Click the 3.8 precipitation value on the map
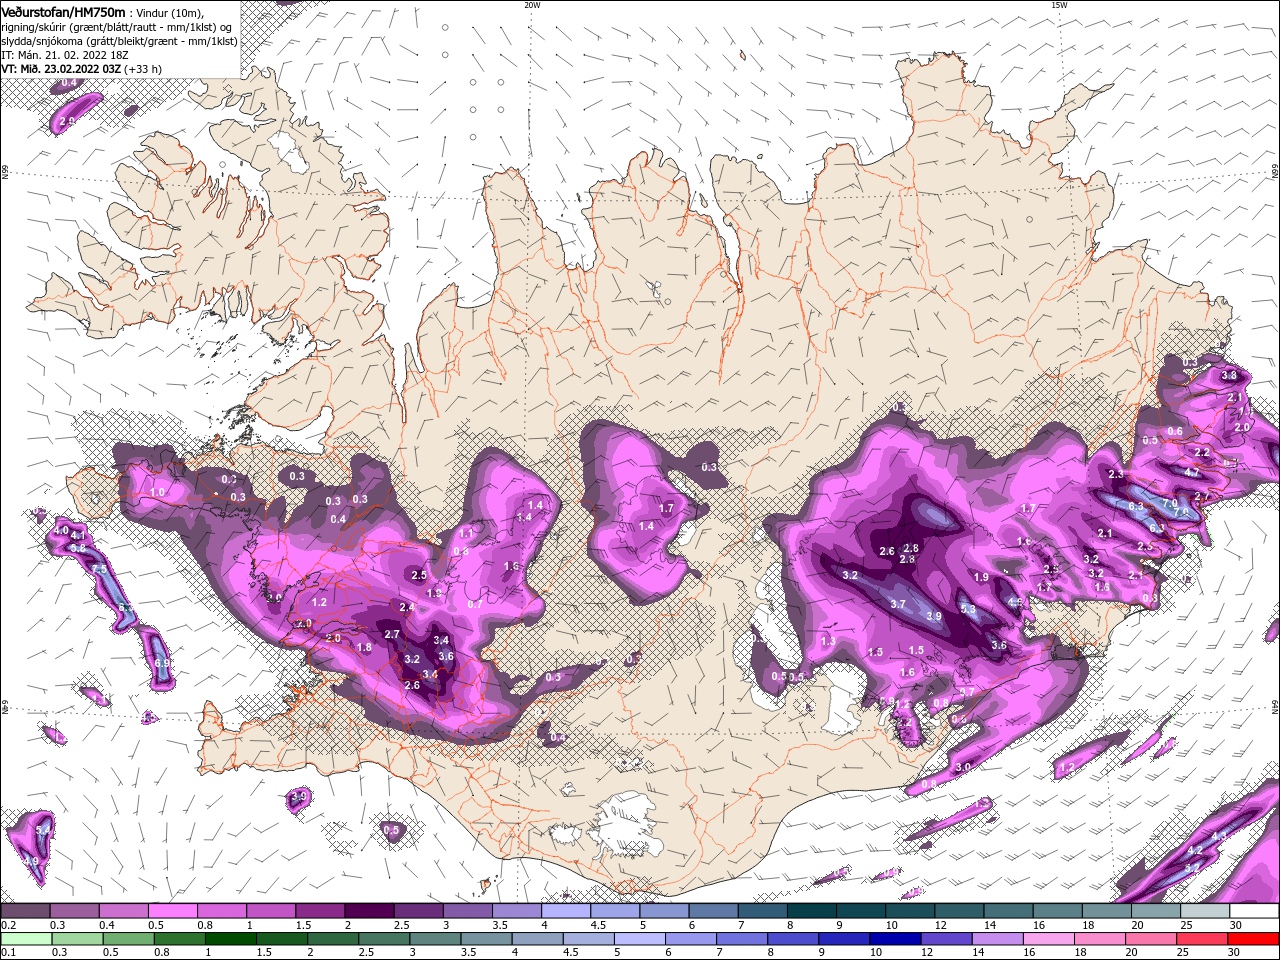This screenshot has width=1280, height=960. point(1230,375)
